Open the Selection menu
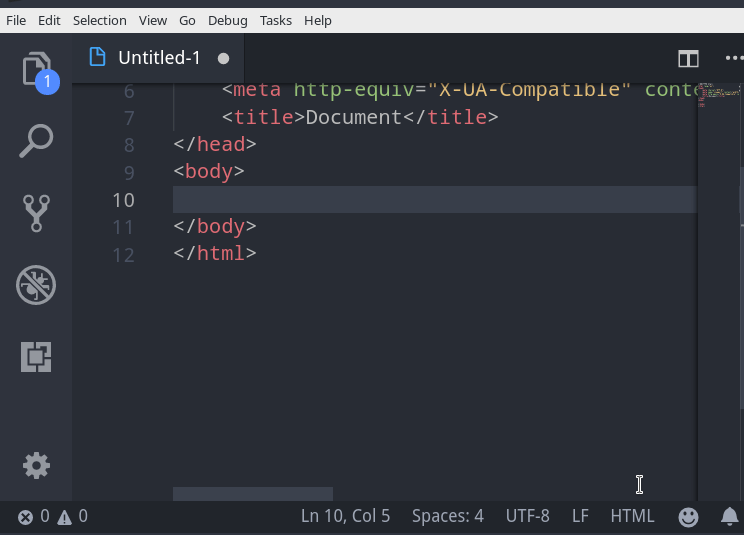744x535 pixels. point(100,21)
